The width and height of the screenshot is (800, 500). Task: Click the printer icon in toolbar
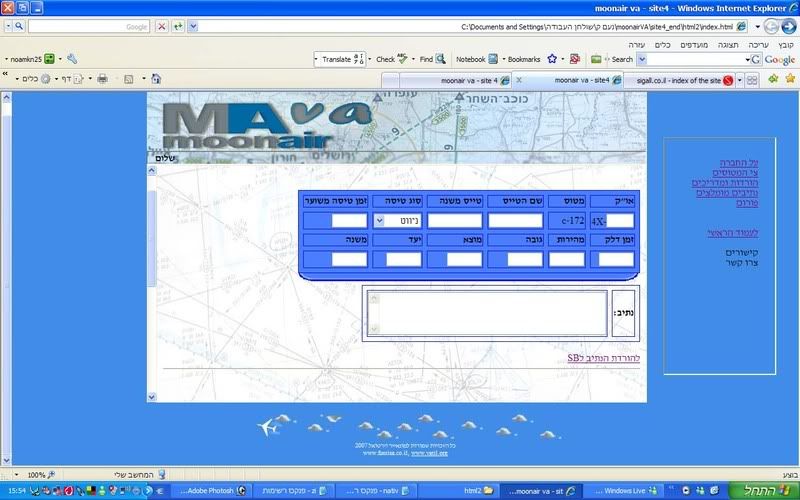point(102,78)
